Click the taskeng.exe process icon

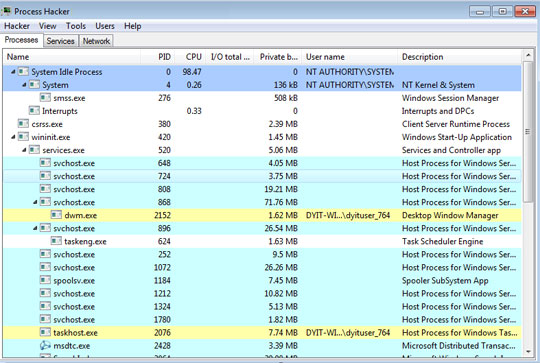56,241
